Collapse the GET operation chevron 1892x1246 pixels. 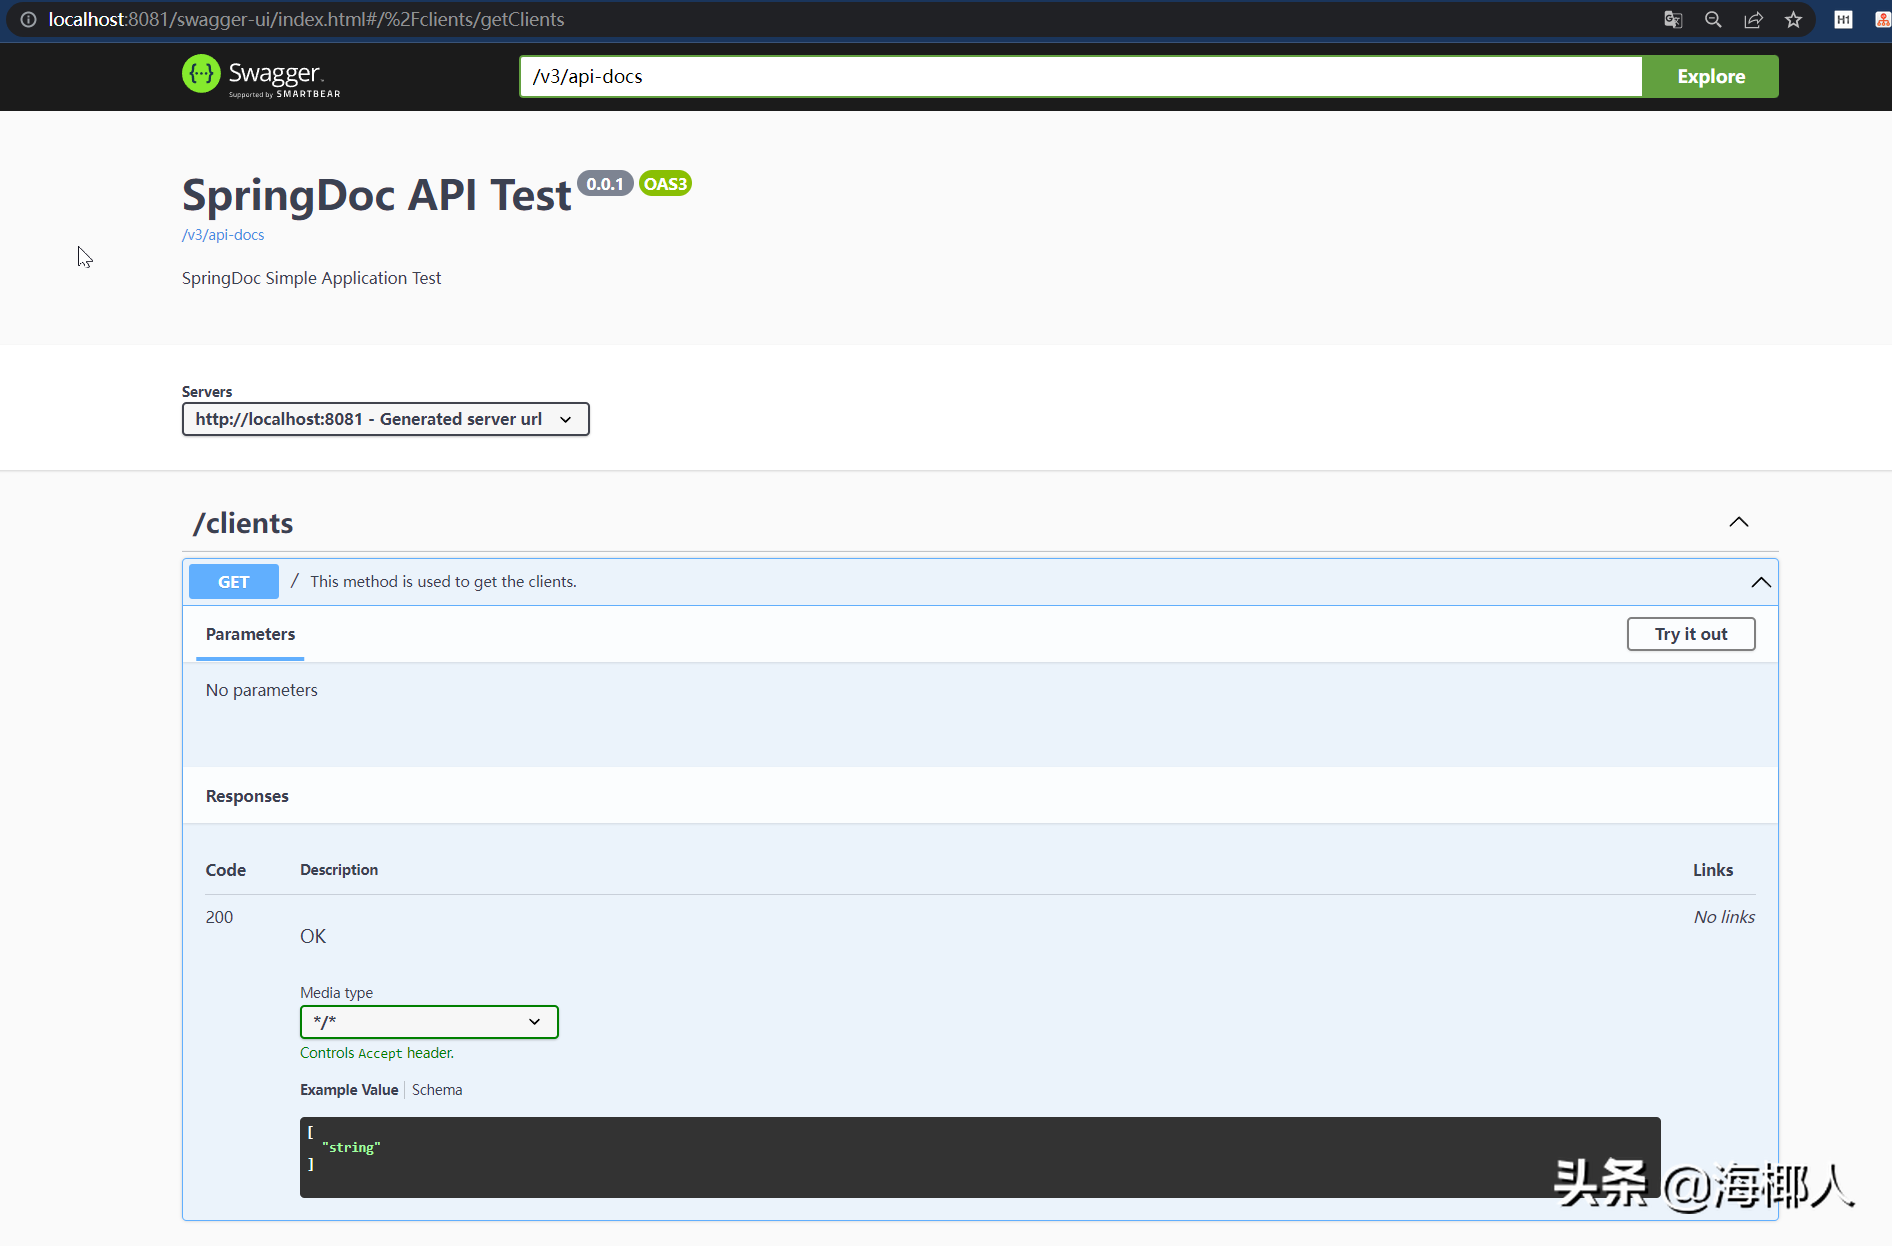point(1760,582)
